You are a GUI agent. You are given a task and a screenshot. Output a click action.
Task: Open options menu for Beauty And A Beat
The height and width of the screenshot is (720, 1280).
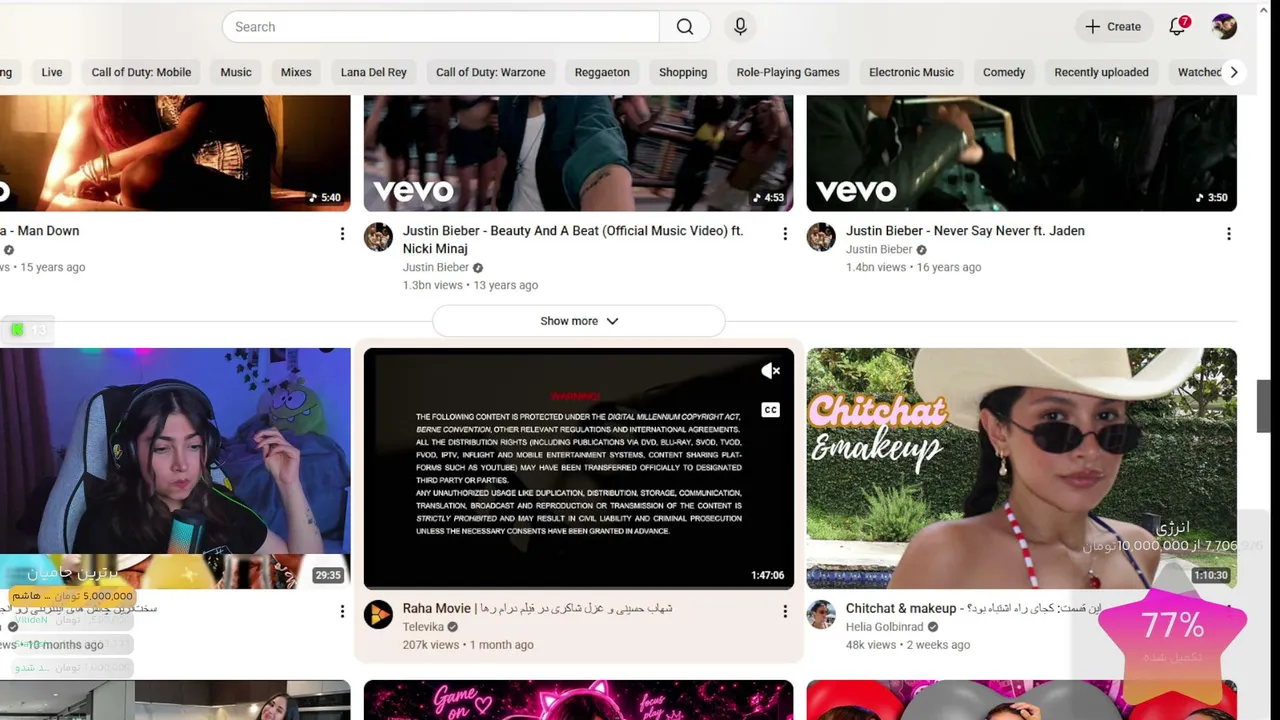click(x=785, y=234)
